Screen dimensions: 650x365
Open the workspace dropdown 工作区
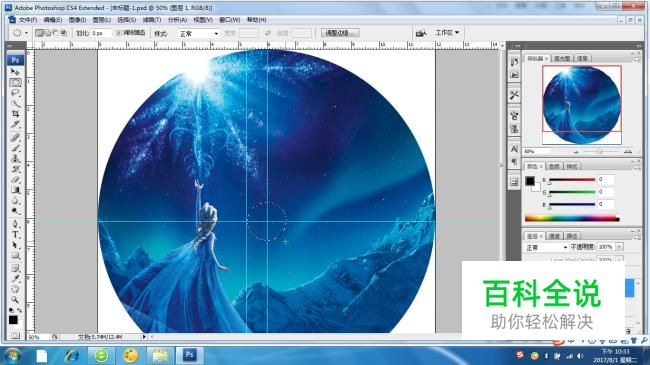tap(447, 32)
